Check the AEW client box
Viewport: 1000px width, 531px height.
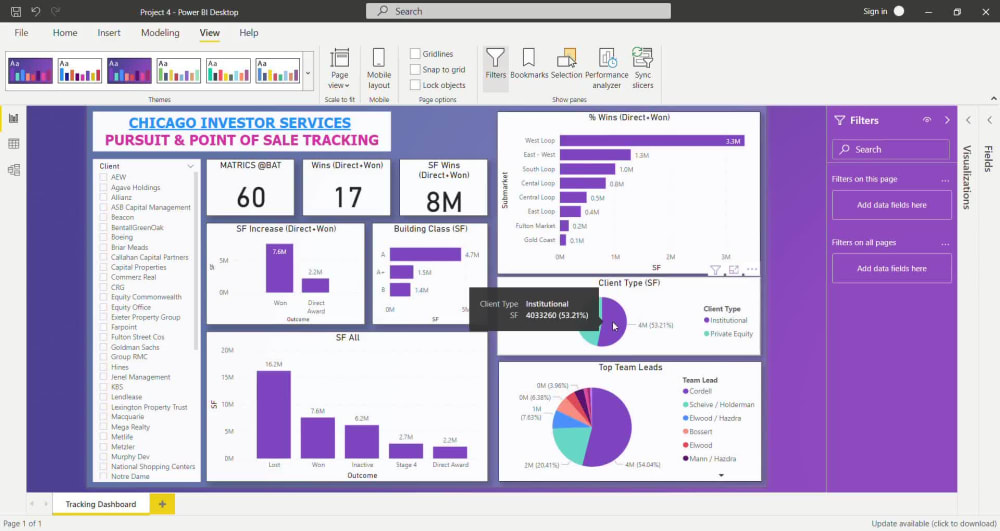point(103,177)
